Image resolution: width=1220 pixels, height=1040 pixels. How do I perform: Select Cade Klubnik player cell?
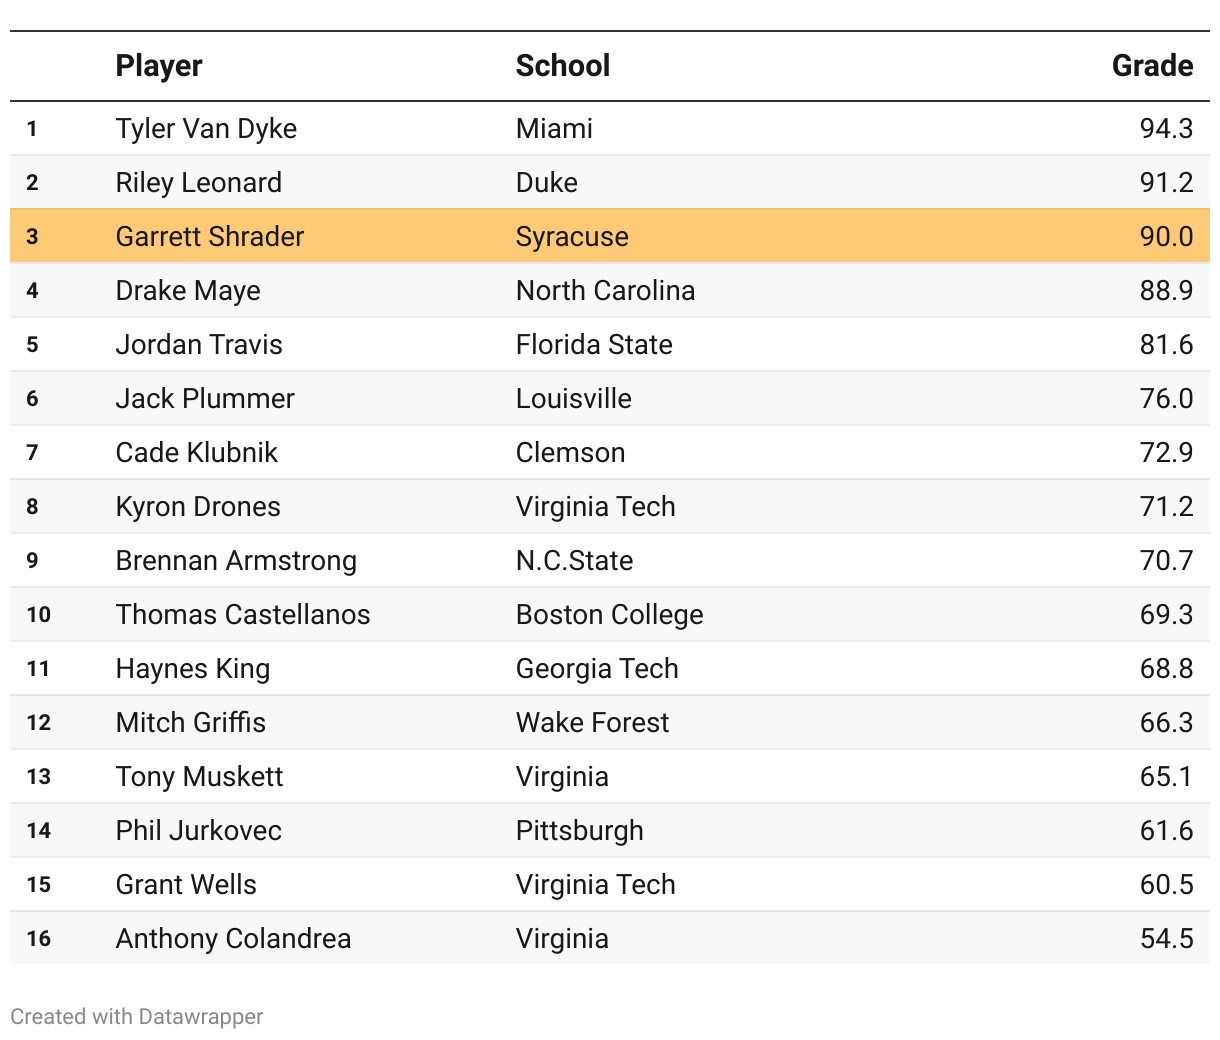197,453
